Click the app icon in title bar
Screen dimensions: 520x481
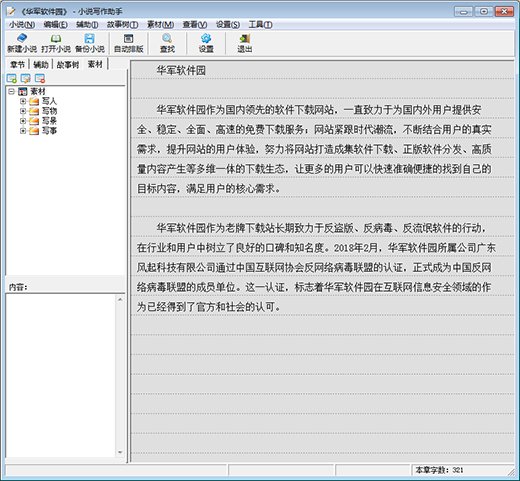11,11
